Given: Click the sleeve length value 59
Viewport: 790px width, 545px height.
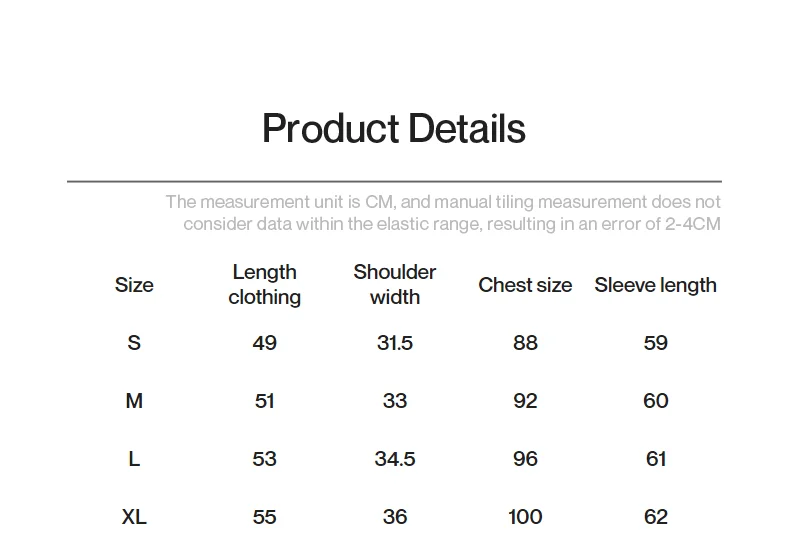Looking at the screenshot, I should pos(656,343).
